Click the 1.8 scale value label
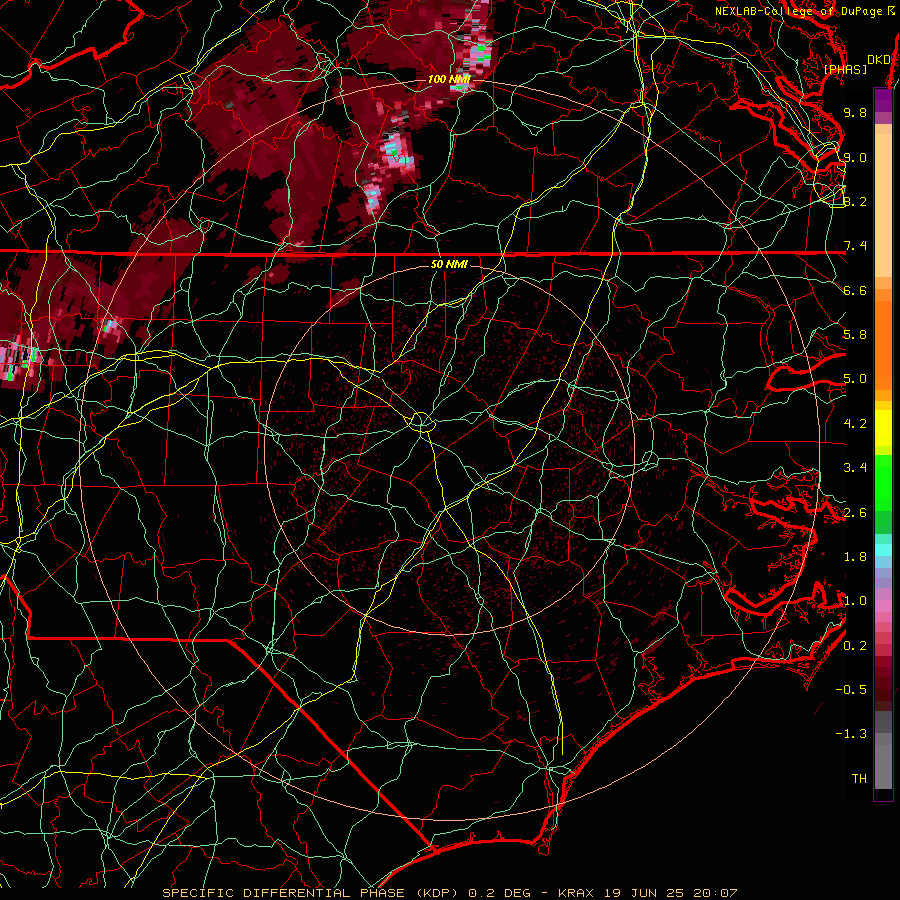This screenshot has height=900, width=900. tap(855, 557)
